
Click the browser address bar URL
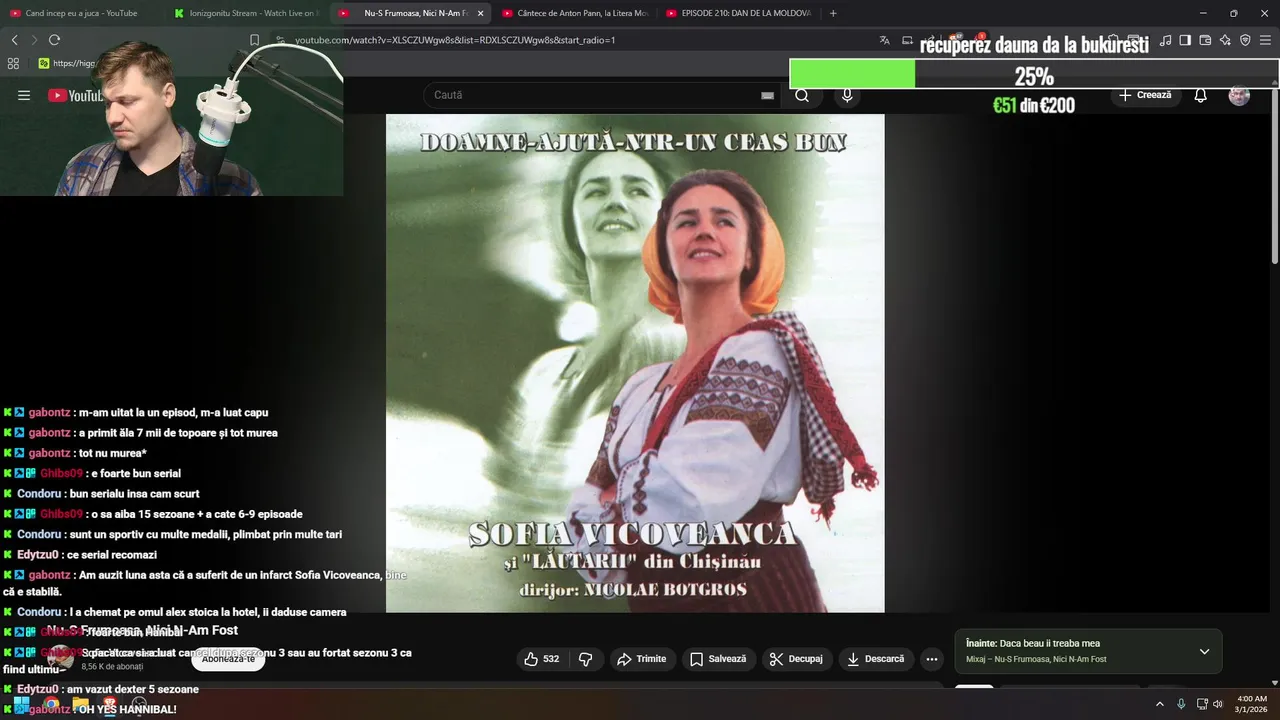tap(455, 40)
